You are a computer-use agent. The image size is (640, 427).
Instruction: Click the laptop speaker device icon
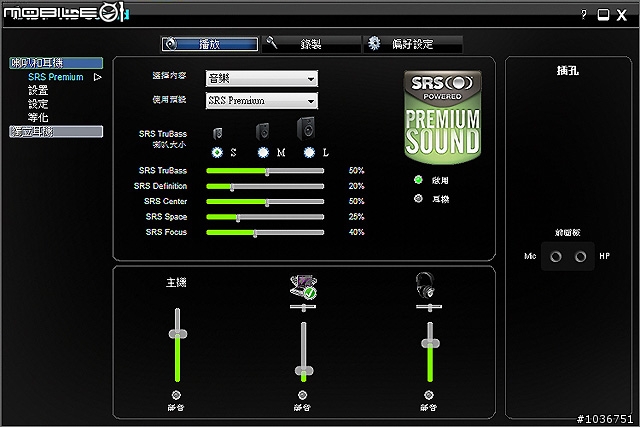point(303,287)
